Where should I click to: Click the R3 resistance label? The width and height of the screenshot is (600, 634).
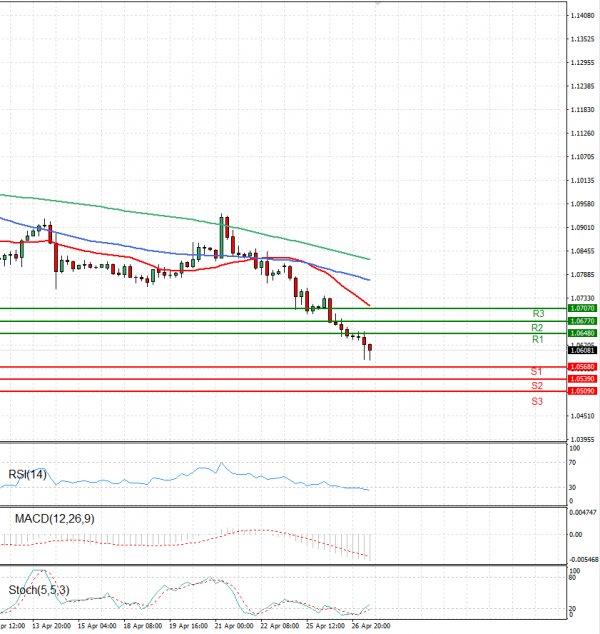(x=538, y=313)
